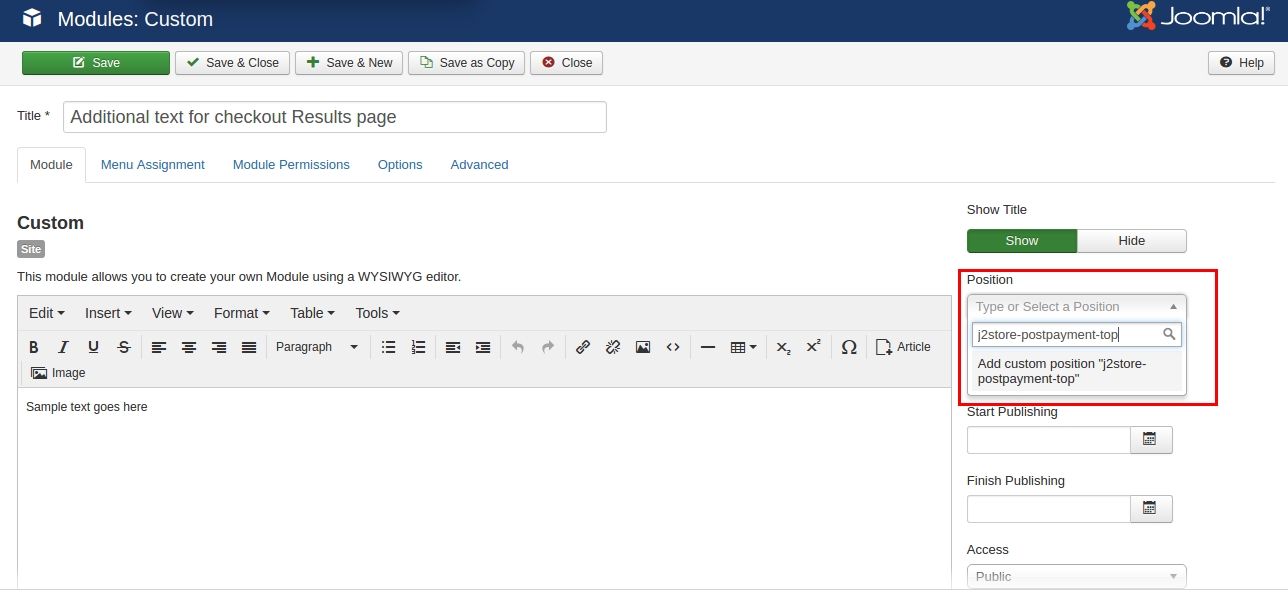Click into the Title input field
The width and height of the screenshot is (1288, 590).
[x=334, y=117]
